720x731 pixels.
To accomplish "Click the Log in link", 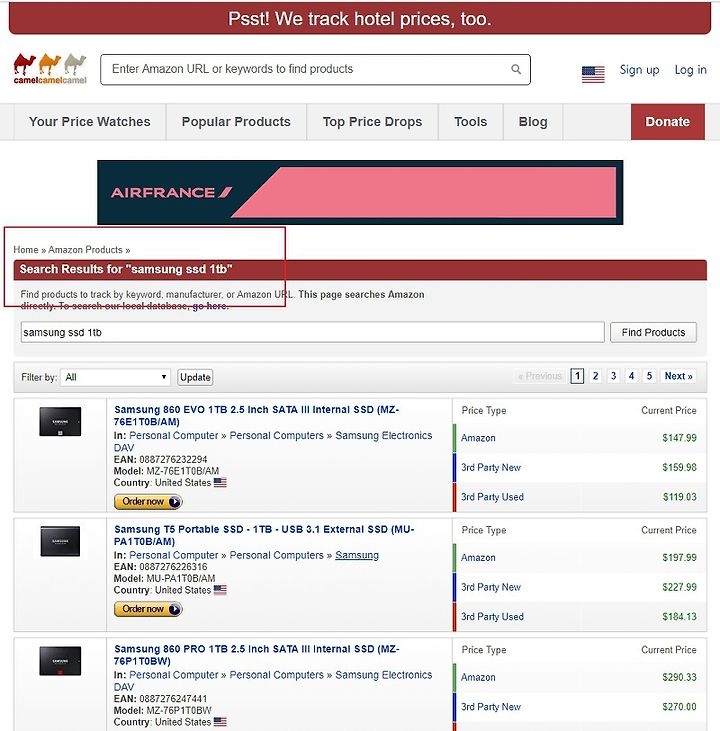I will tap(691, 70).
